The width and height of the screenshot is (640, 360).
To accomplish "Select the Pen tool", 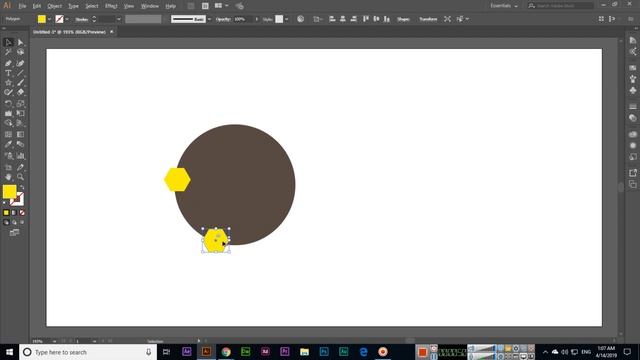I will 8,63.
